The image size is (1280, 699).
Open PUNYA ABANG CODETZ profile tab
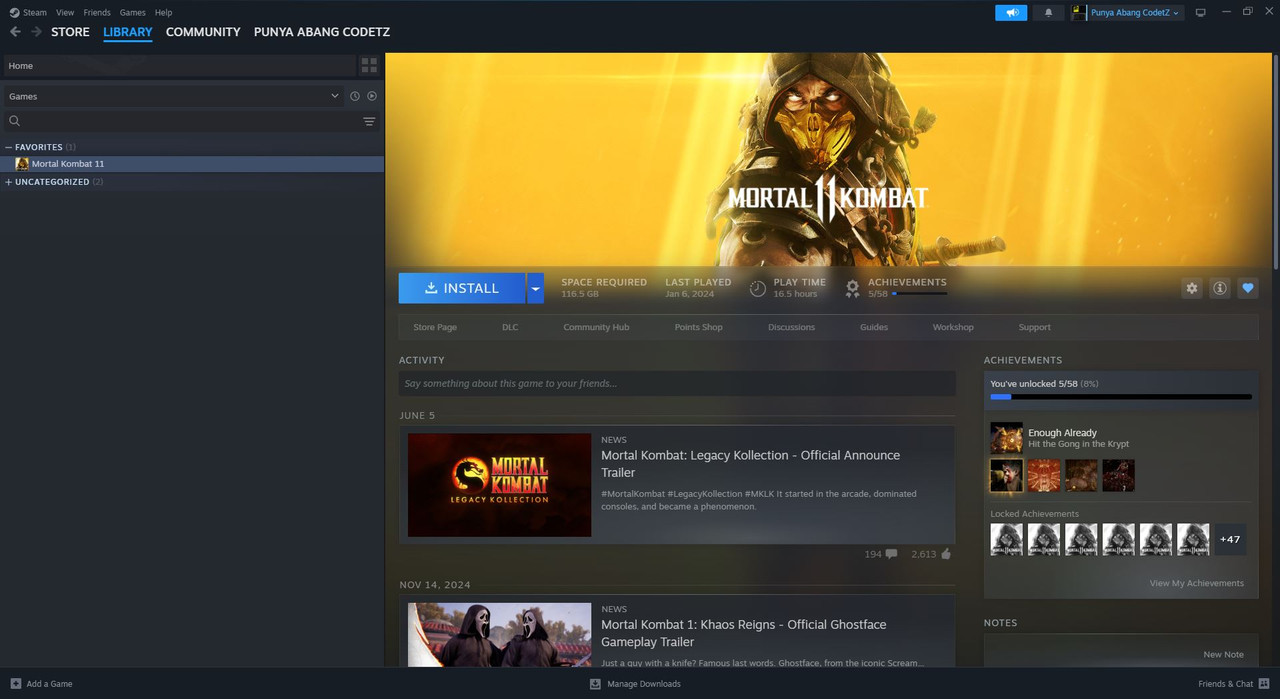[x=322, y=32]
